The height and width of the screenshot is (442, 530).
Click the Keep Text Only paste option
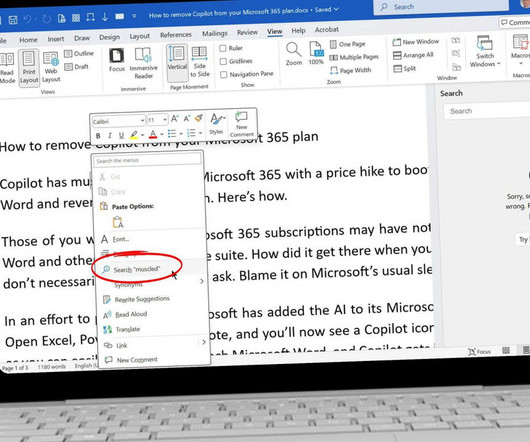118,222
